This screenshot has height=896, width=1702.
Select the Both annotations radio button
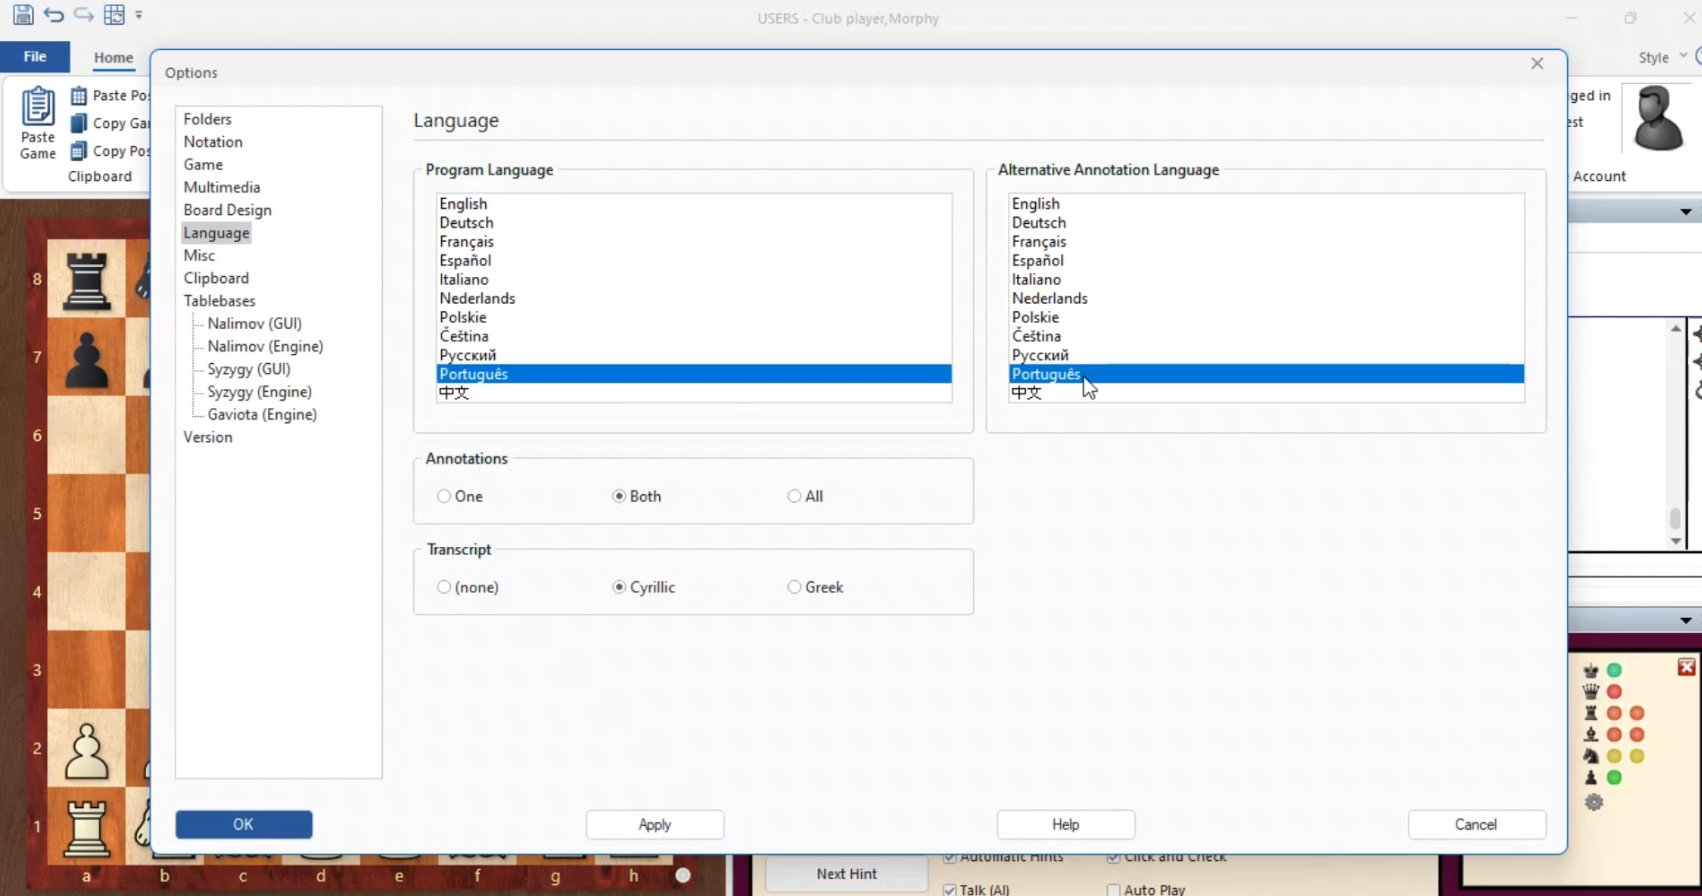619,496
